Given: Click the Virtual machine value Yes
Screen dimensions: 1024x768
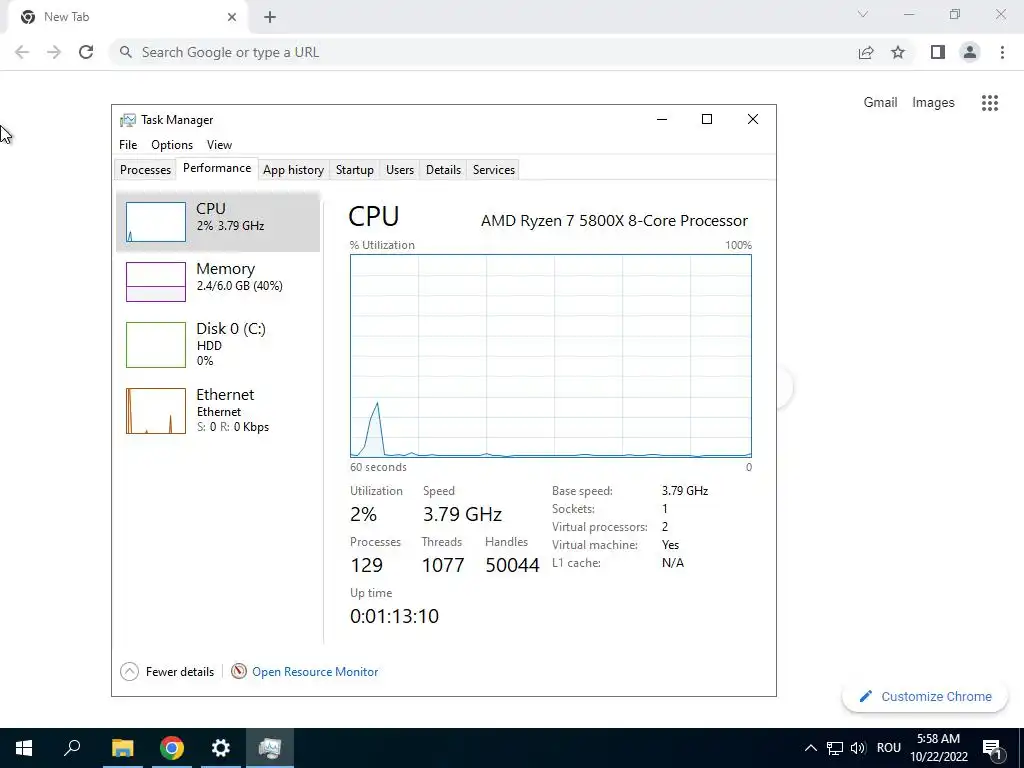Looking at the screenshot, I should pos(670,545).
